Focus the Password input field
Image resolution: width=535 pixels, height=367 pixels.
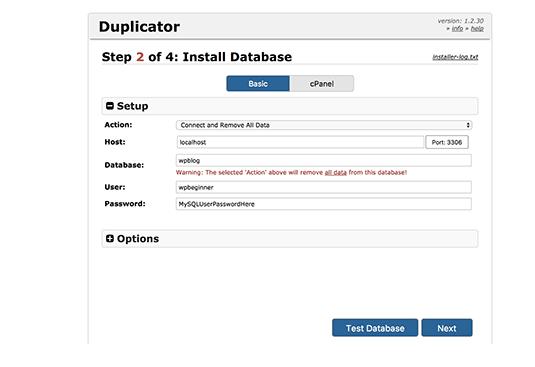pos(324,204)
